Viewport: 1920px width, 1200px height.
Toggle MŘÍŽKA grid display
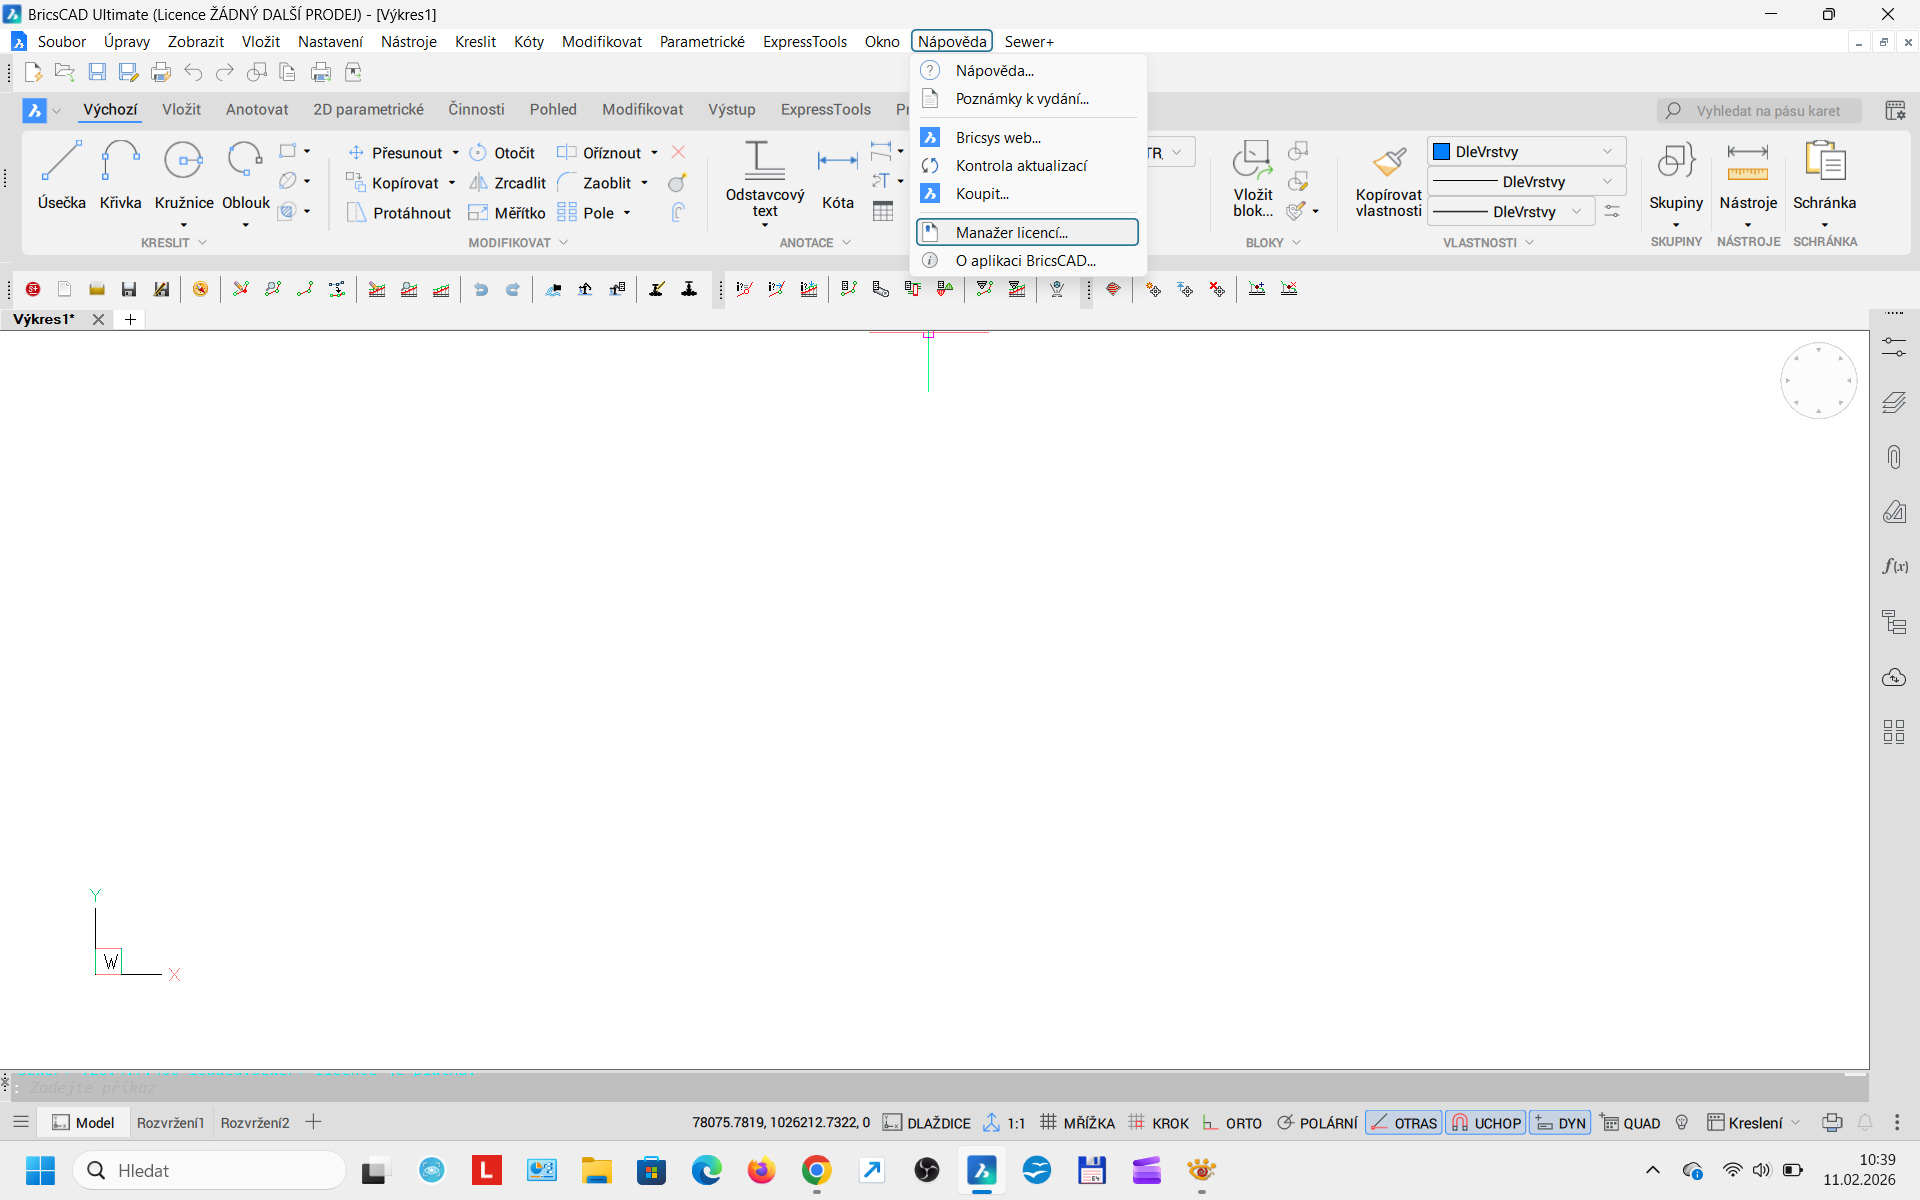[1078, 1123]
